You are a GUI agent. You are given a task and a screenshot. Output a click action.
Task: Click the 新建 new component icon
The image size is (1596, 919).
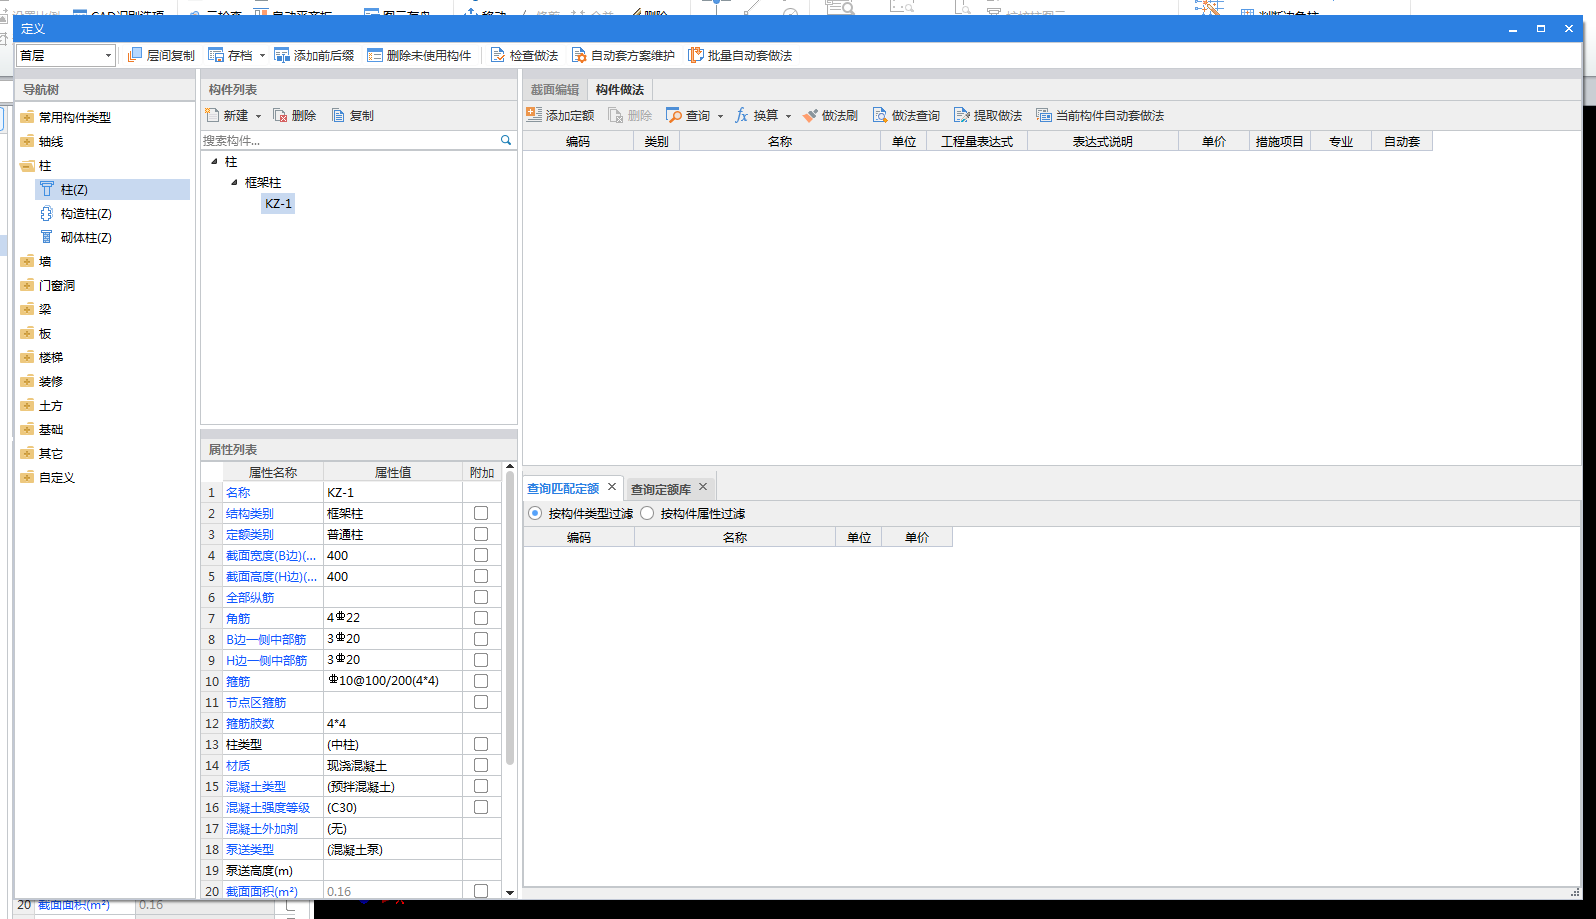click(212, 115)
